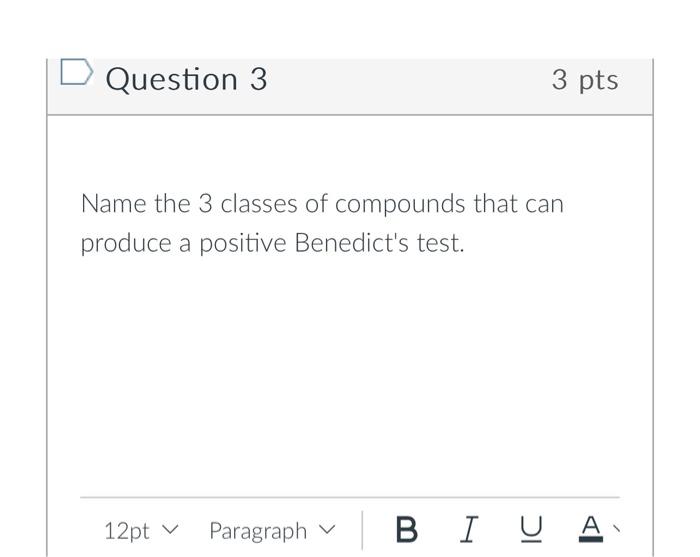The width and height of the screenshot is (700, 557).
Task: Open the 12pt font size dropdown
Action: pos(141,531)
